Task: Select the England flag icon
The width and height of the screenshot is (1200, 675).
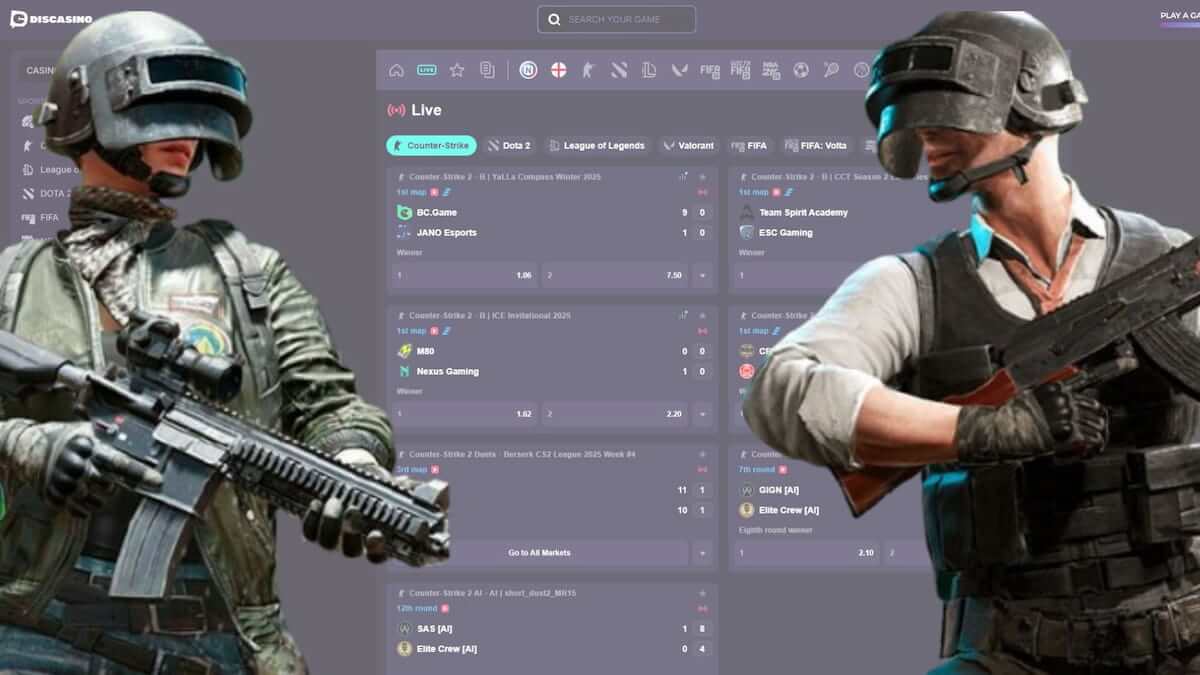Action: [x=559, y=70]
